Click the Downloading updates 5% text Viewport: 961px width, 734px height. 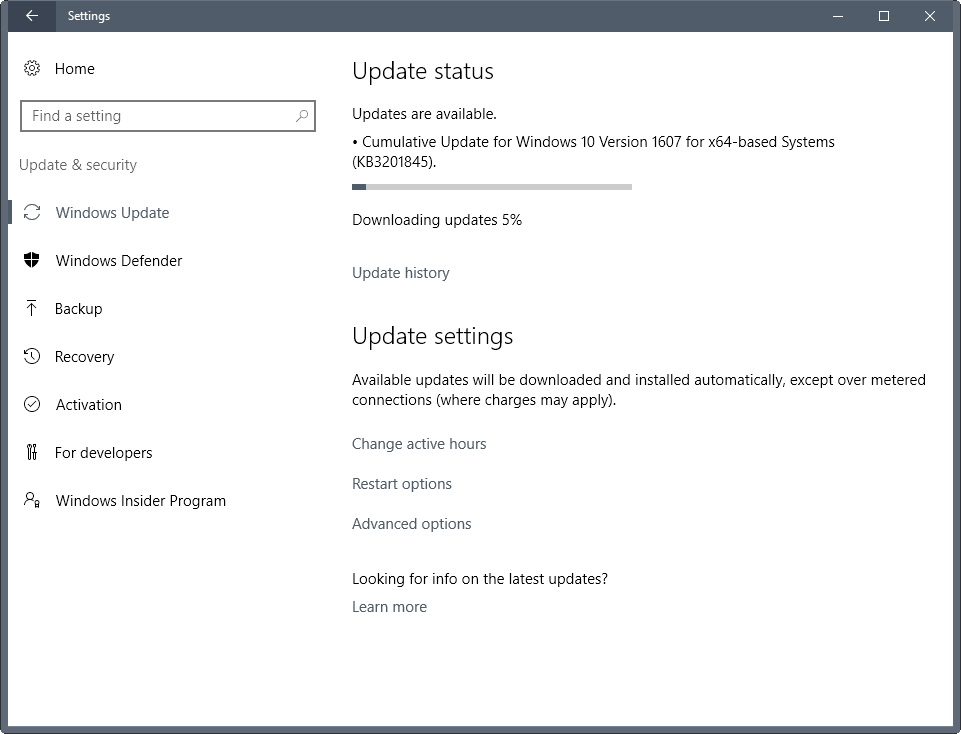437,220
